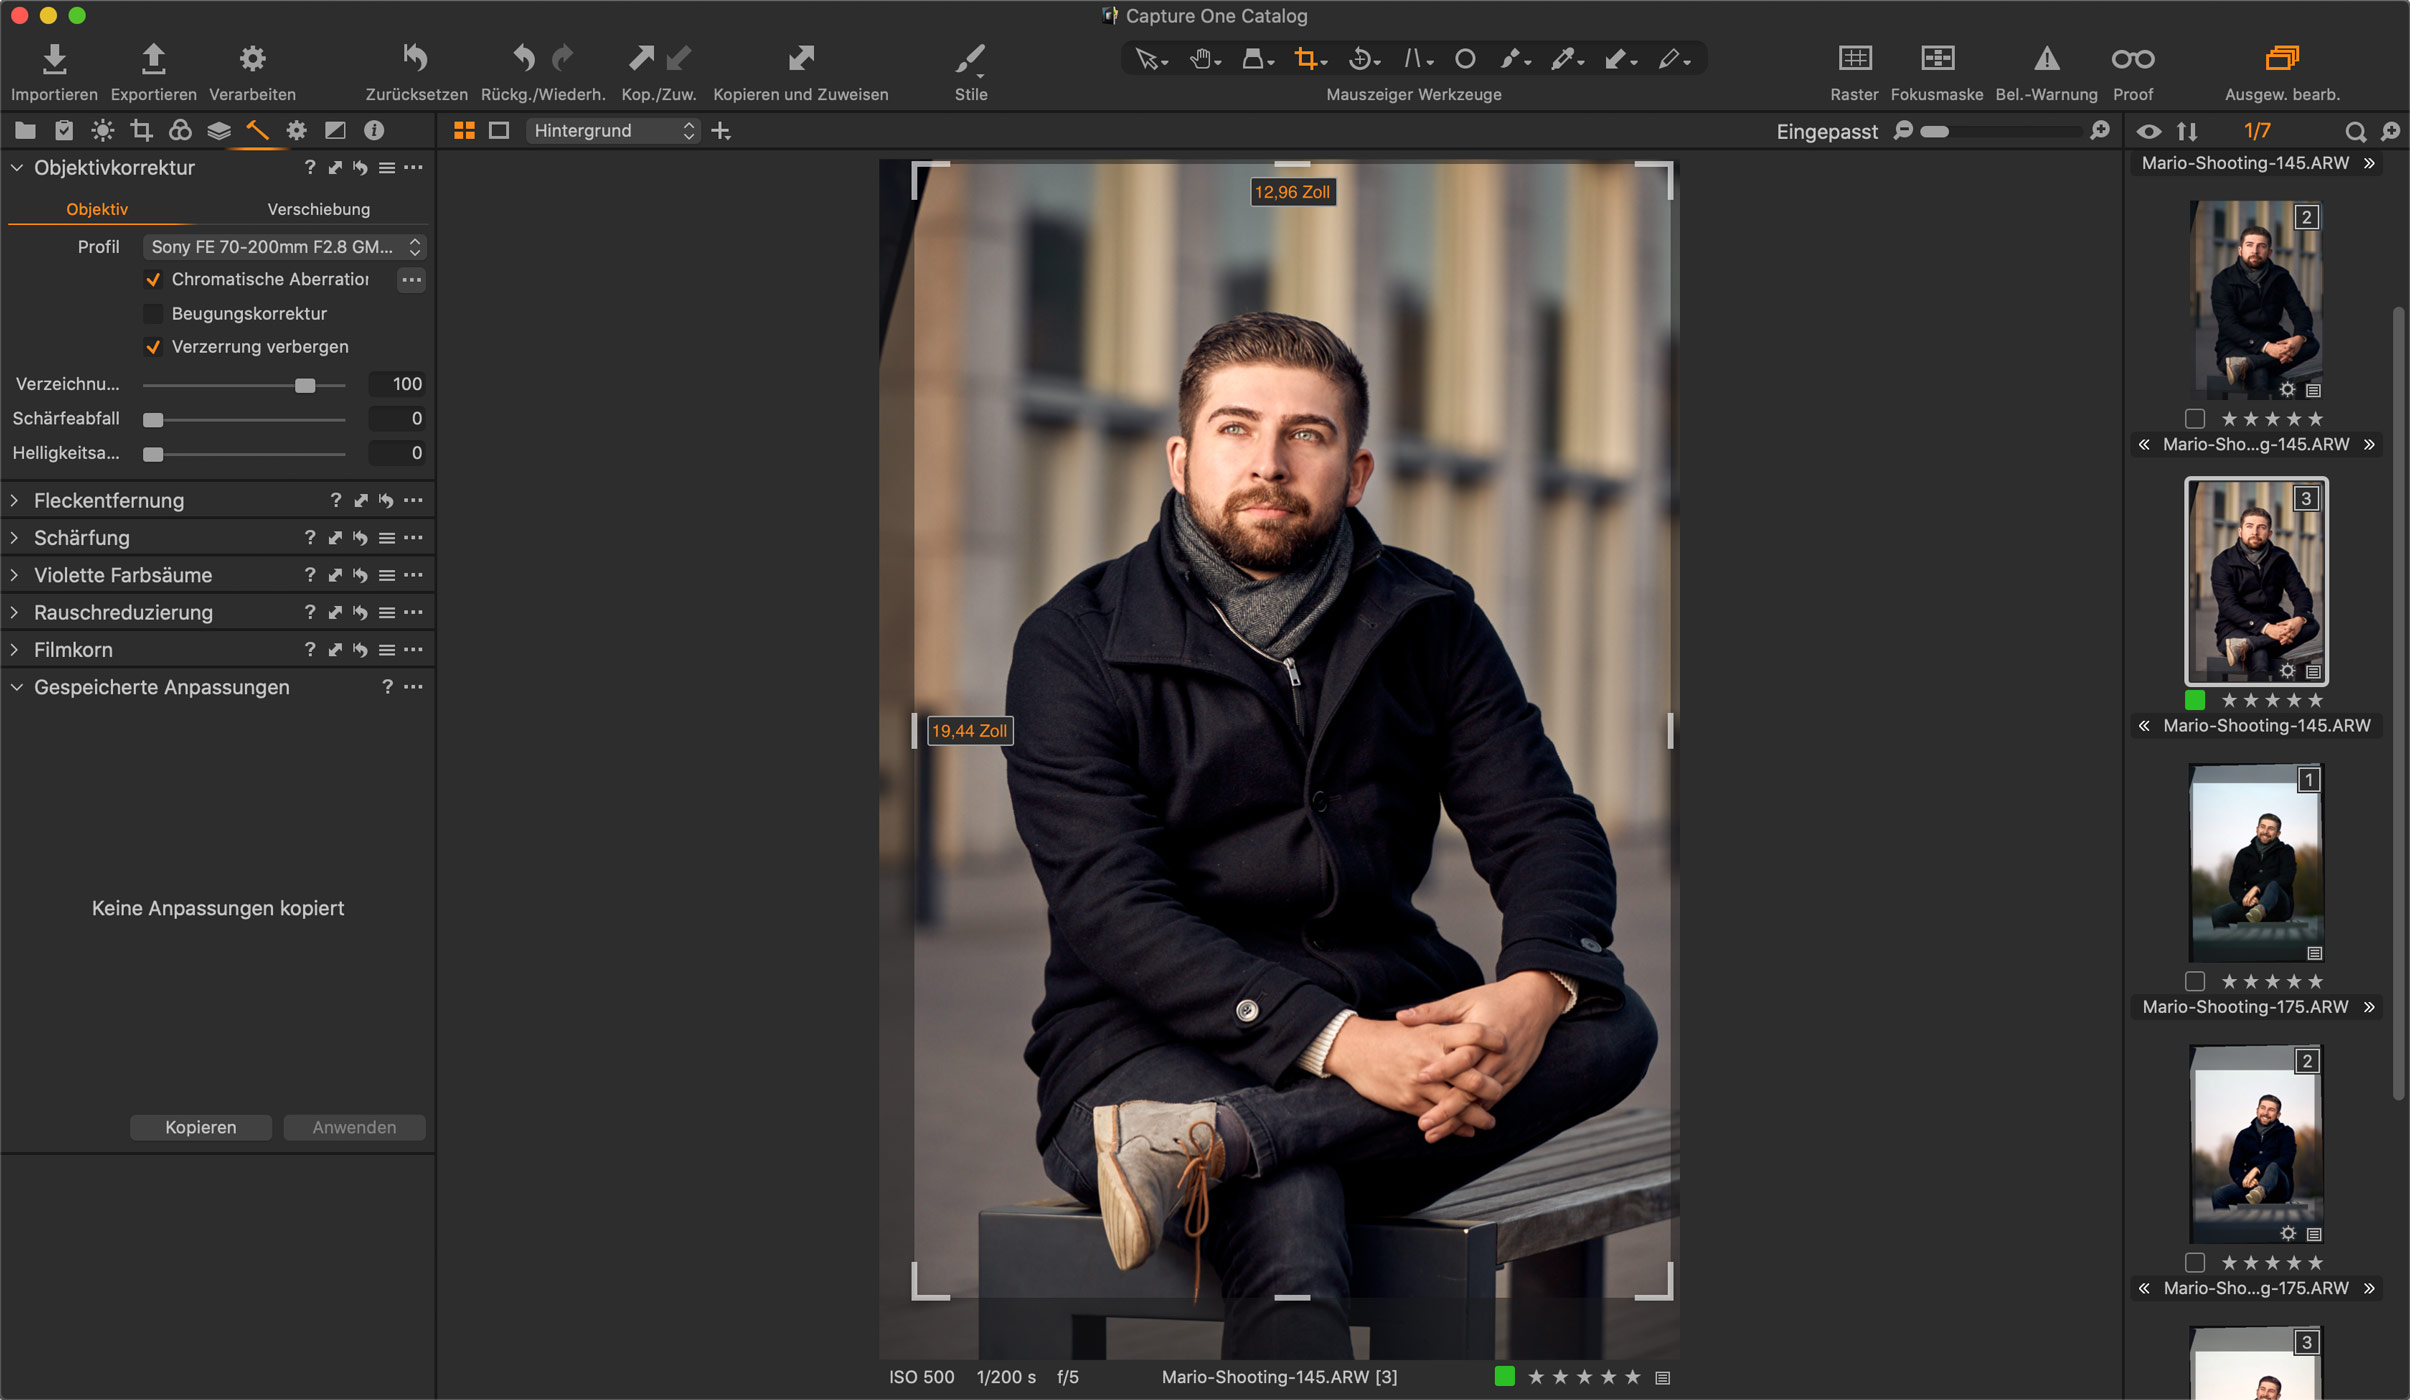
Task: Open the Hintergrund background selector
Action: pos(613,130)
